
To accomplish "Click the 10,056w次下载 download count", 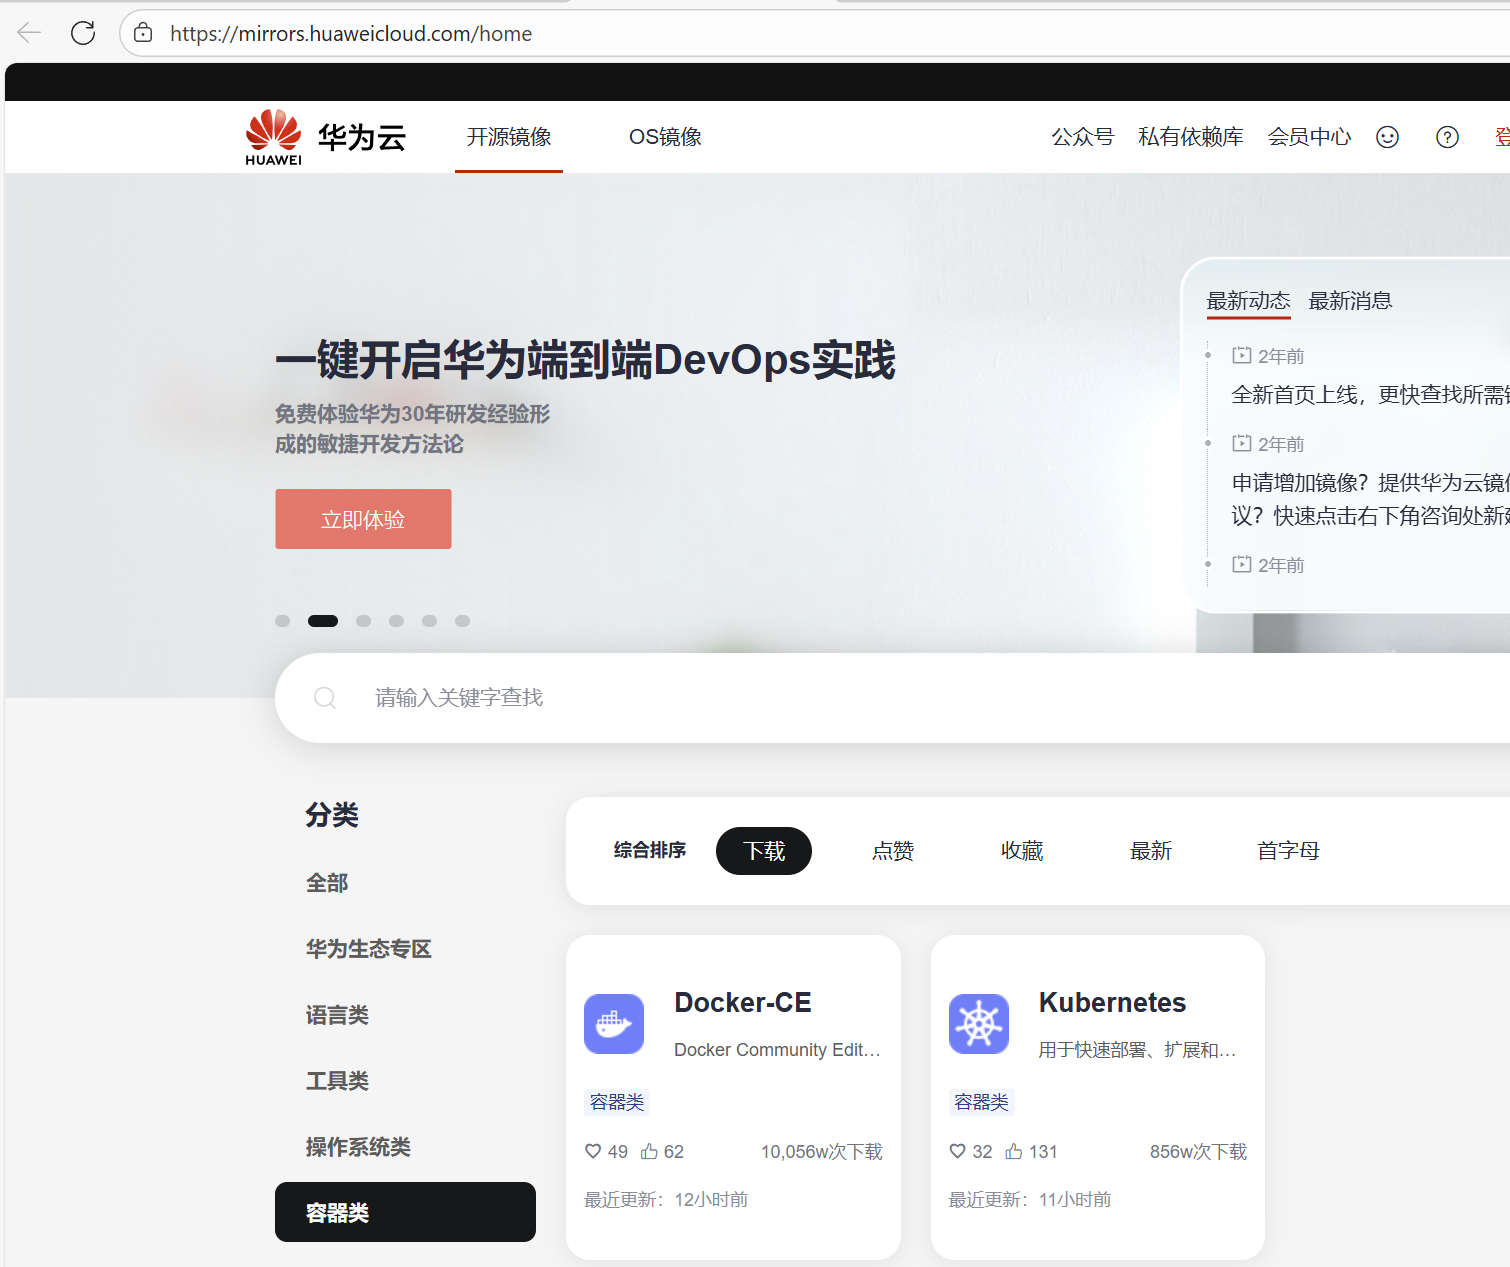I will pyautogui.click(x=822, y=1152).
